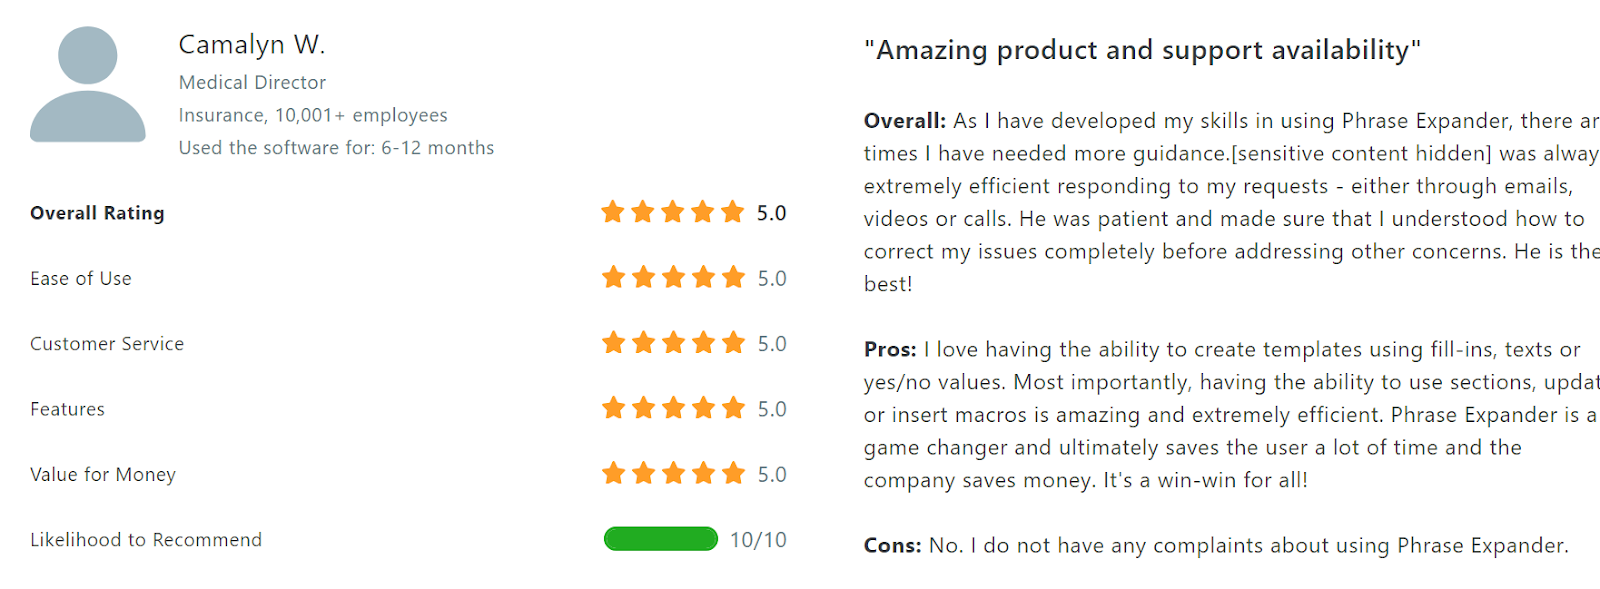Click the 10/10 recommendation score

tap(758, 540)
